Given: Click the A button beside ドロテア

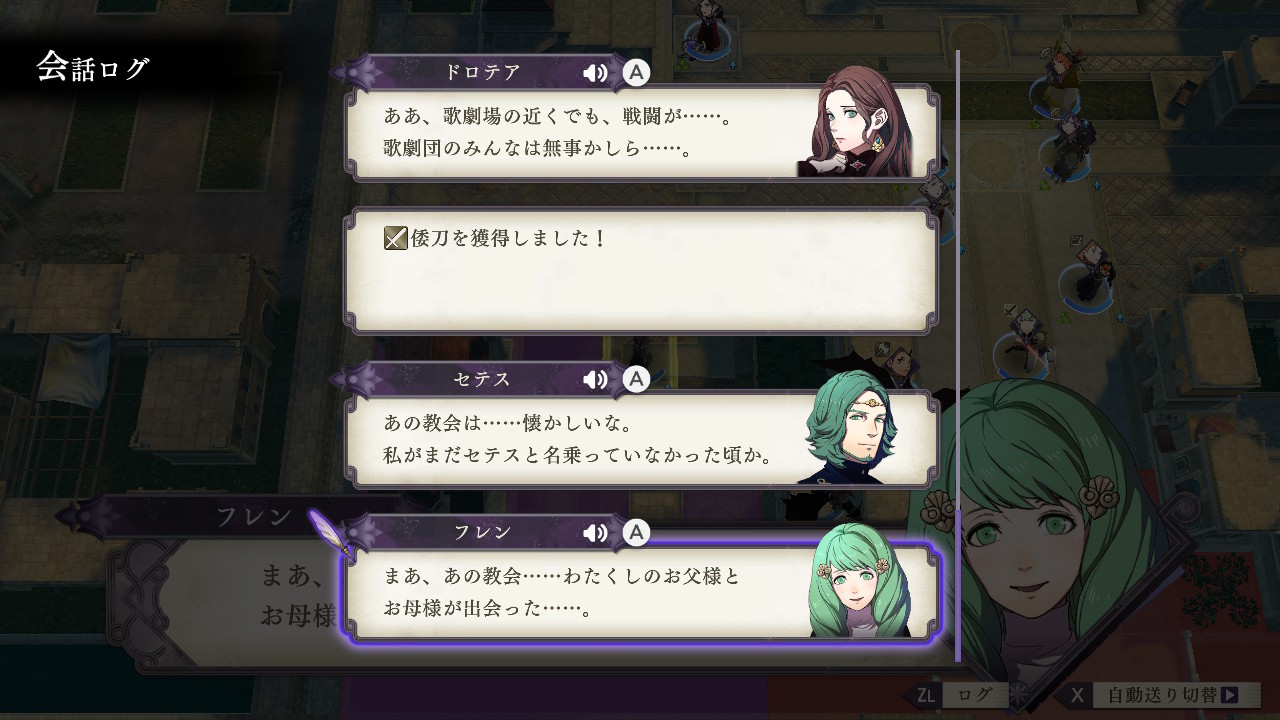Looking at the screenshot, I should pyautogui.click(x=636, y=72).
